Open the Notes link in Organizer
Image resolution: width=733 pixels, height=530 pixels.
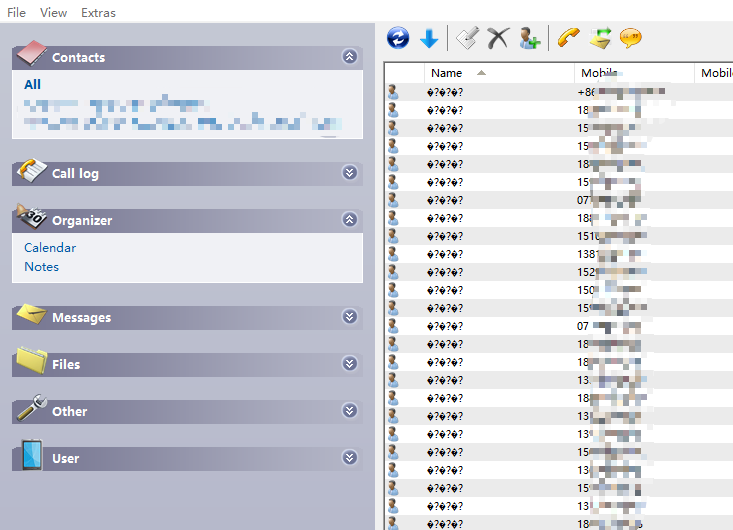point(41,267)
